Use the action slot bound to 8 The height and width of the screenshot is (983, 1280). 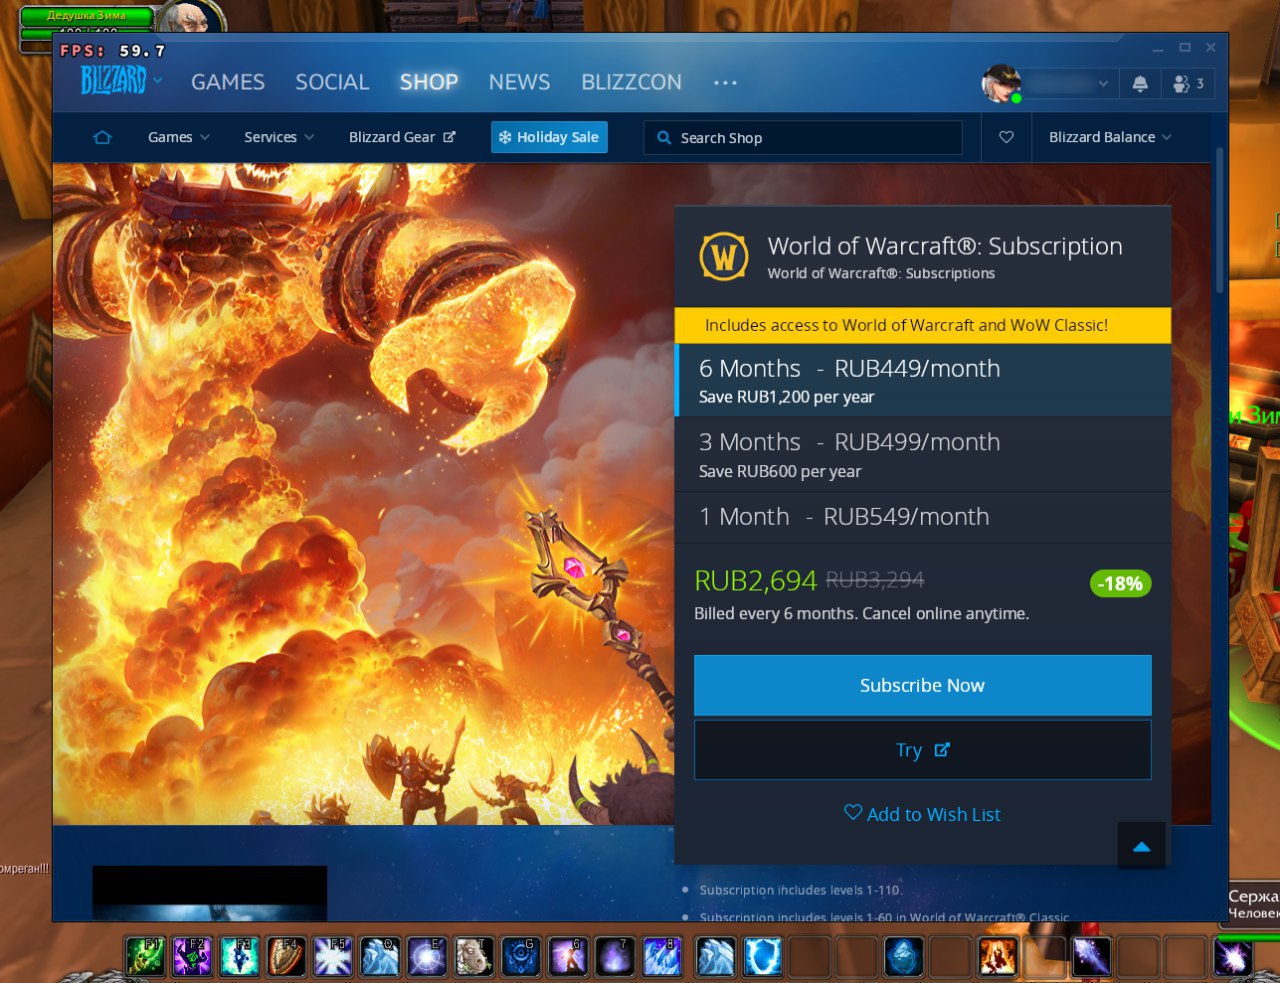point(662,957)
